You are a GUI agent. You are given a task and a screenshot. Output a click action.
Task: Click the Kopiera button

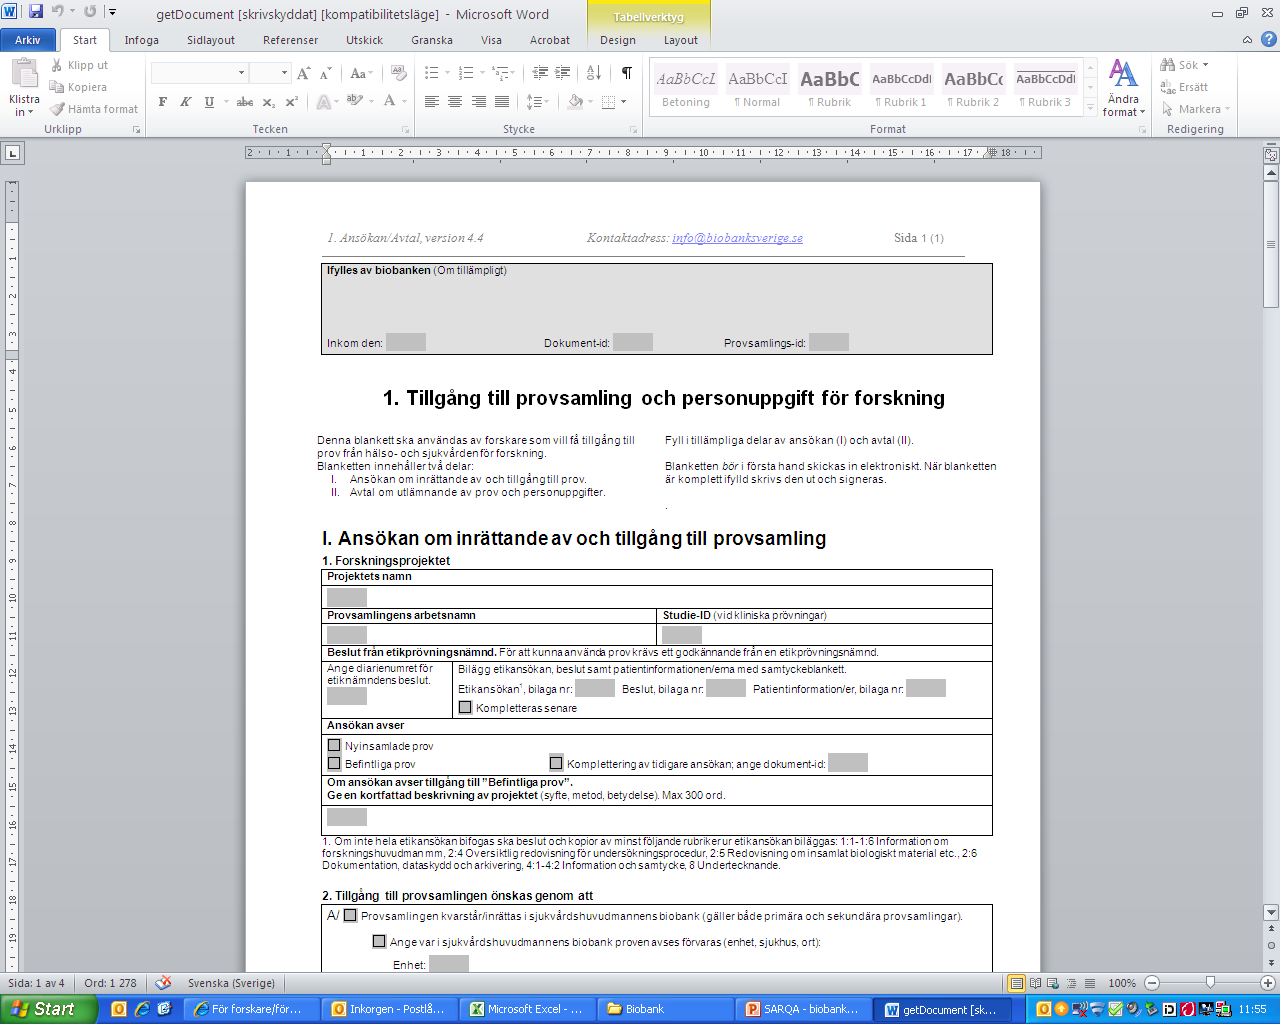79,87
